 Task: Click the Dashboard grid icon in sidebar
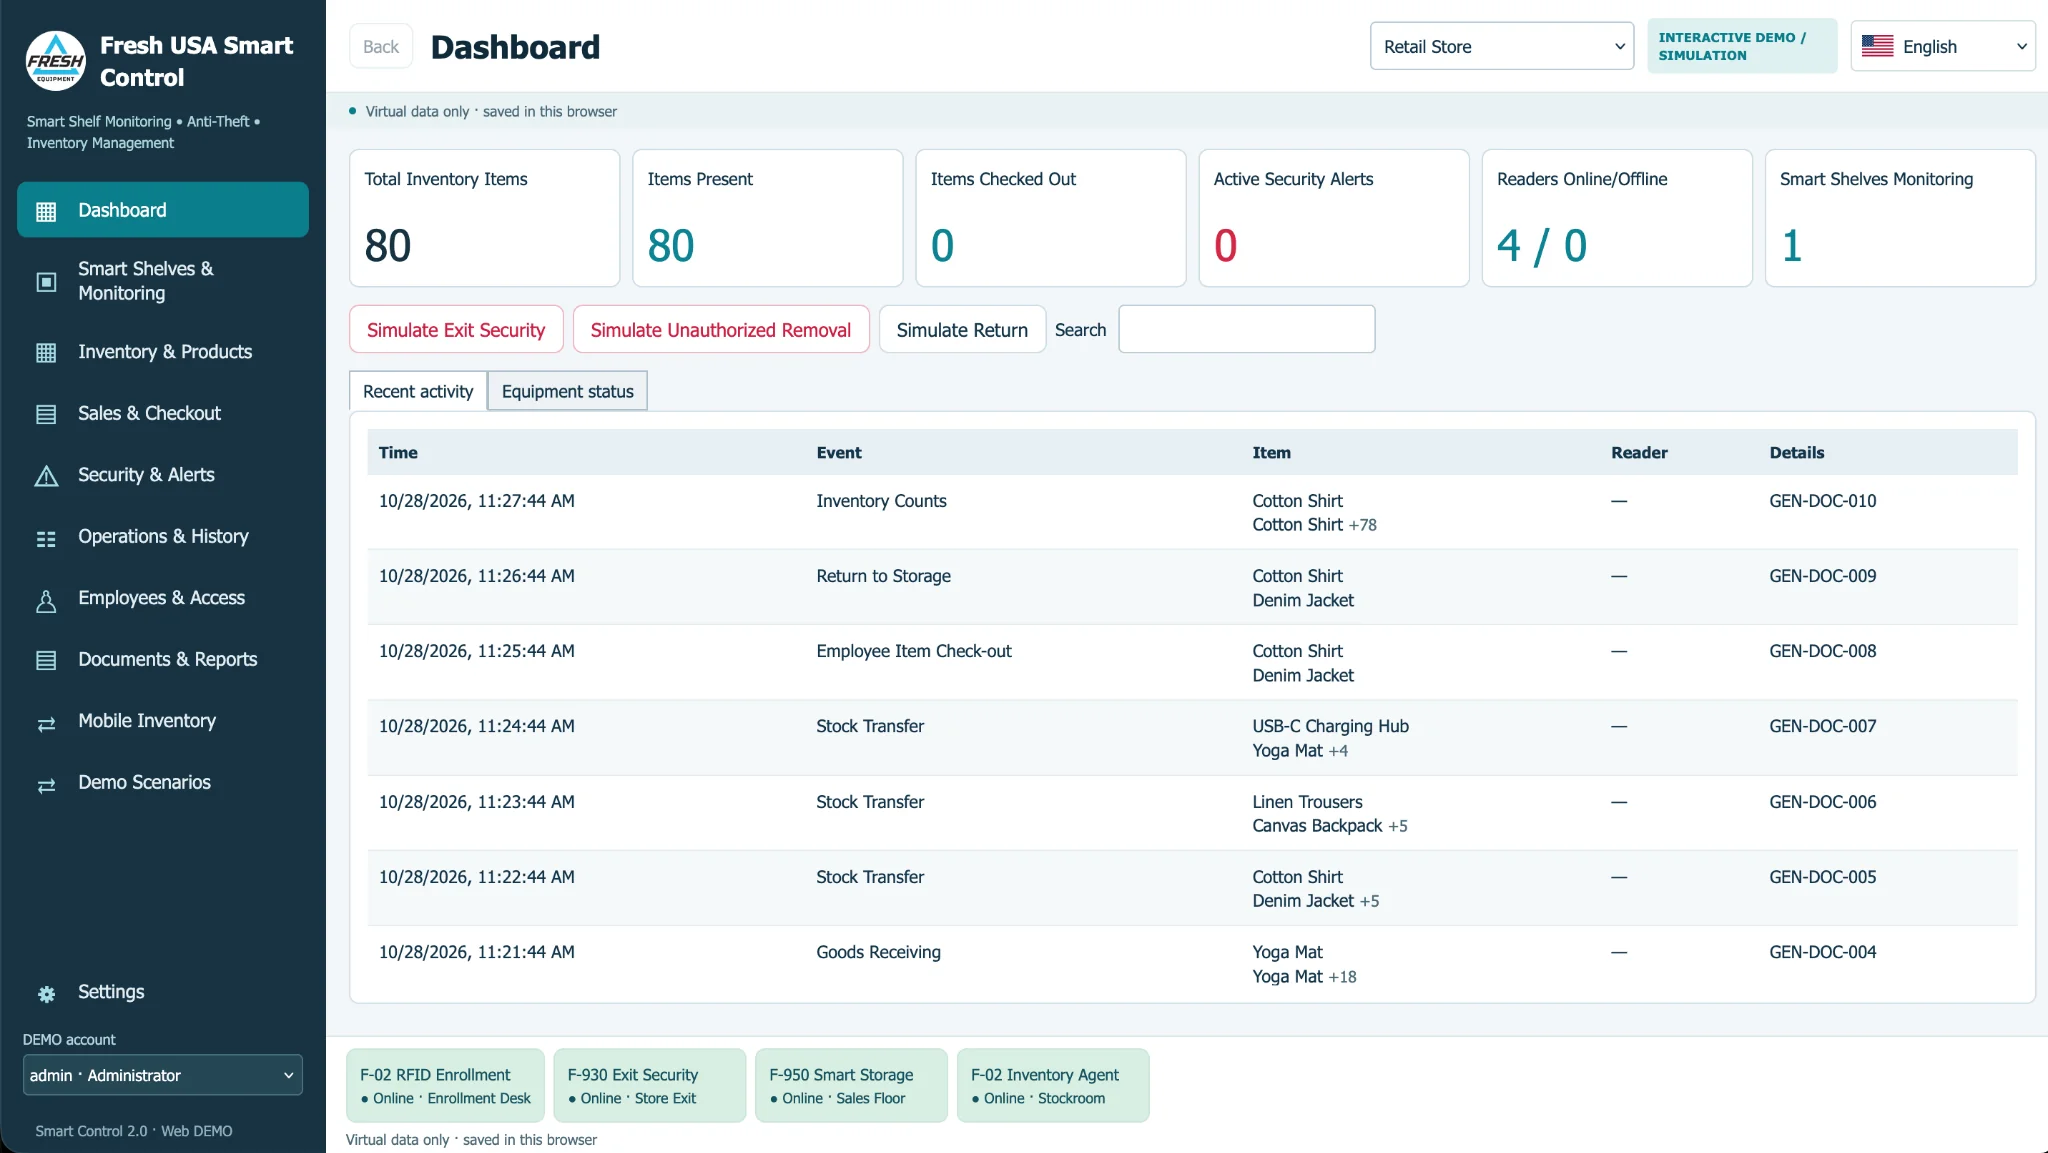(x=46, y=211)
